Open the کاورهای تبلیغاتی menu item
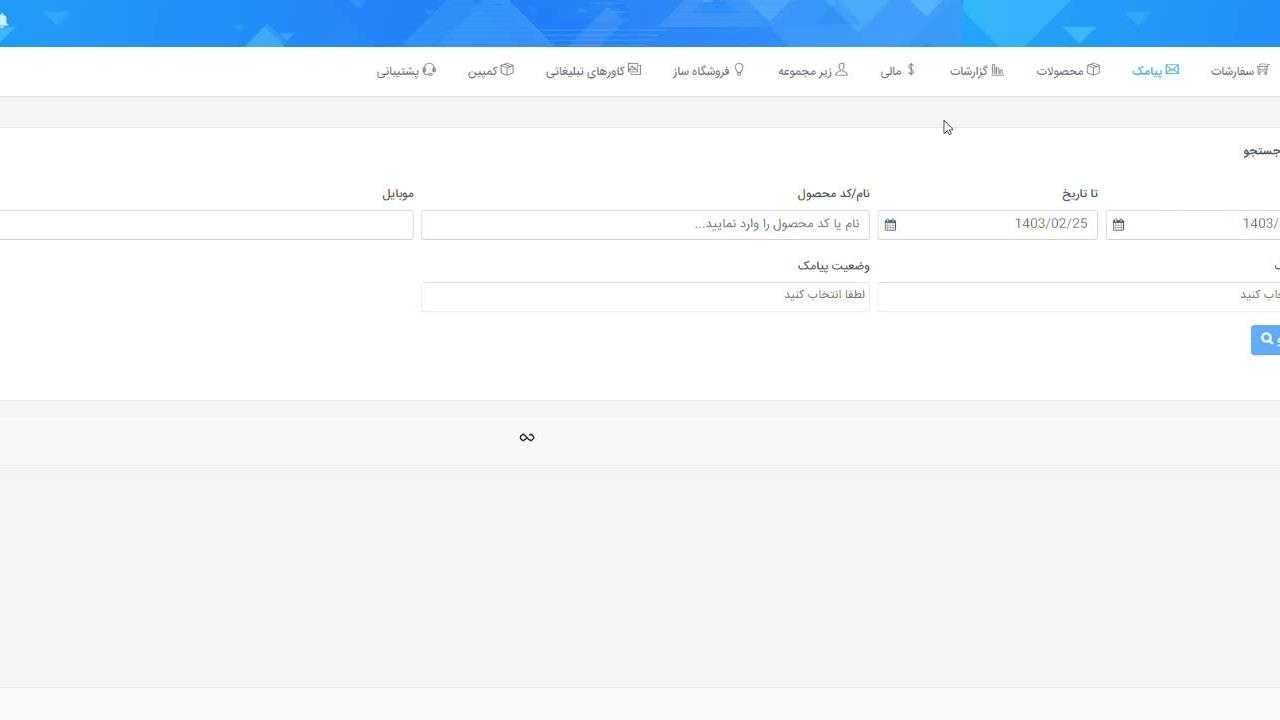Viewport: 1280px width, 720px height. (593, 71)
